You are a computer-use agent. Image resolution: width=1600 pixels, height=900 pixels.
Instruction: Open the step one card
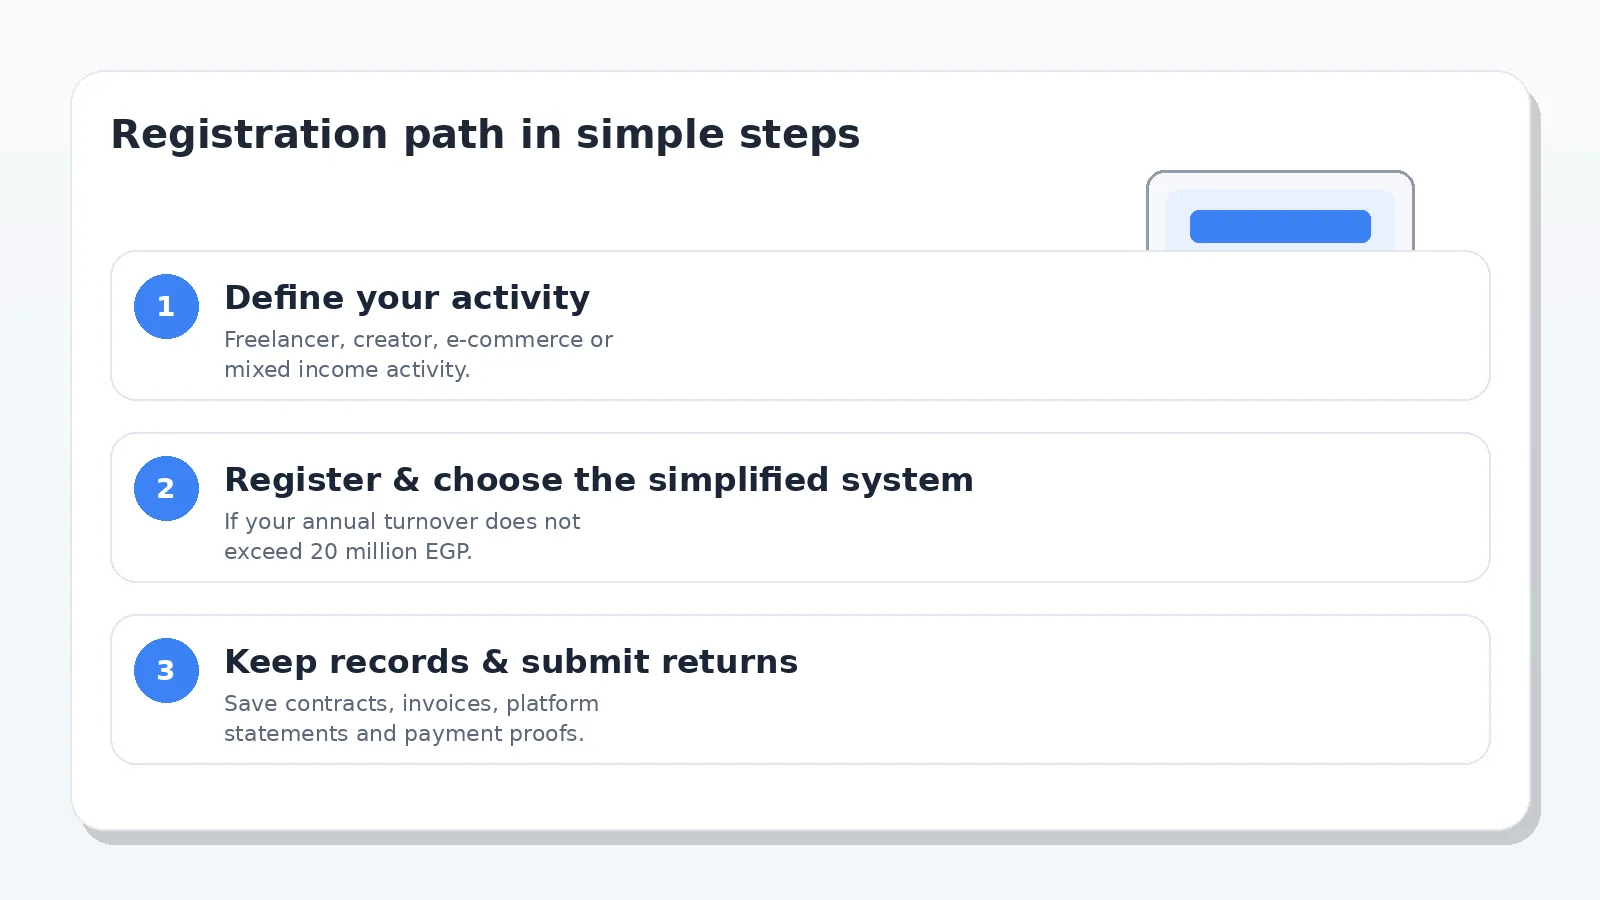pos(800,326)
